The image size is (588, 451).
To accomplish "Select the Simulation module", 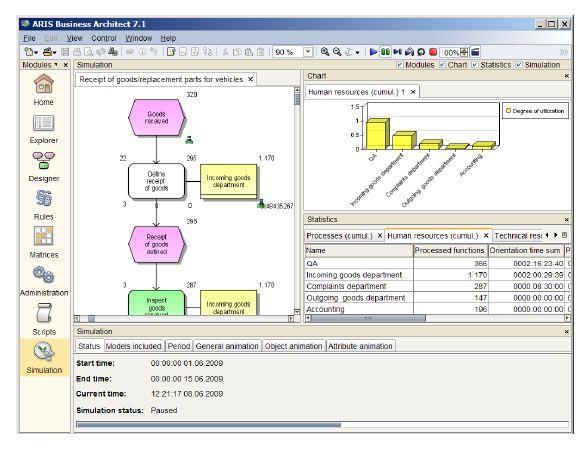I will coord(44,358).
